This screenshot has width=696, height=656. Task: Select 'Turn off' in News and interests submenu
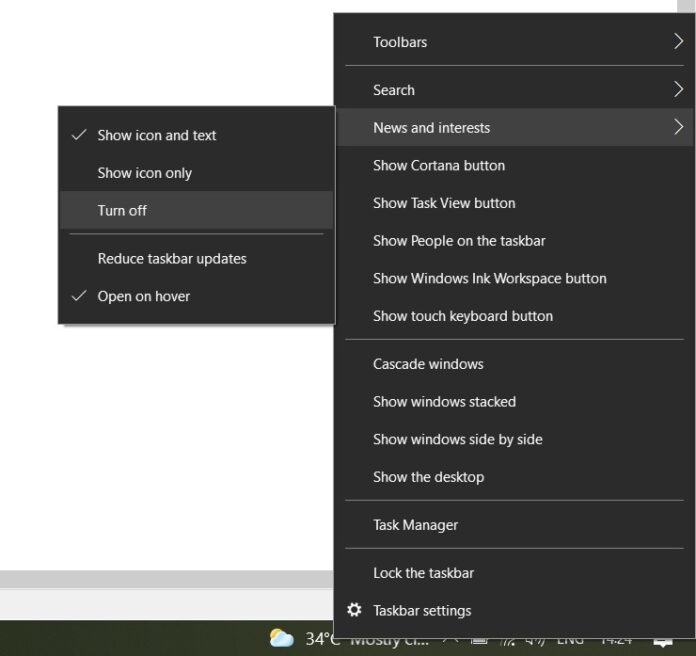122,210
